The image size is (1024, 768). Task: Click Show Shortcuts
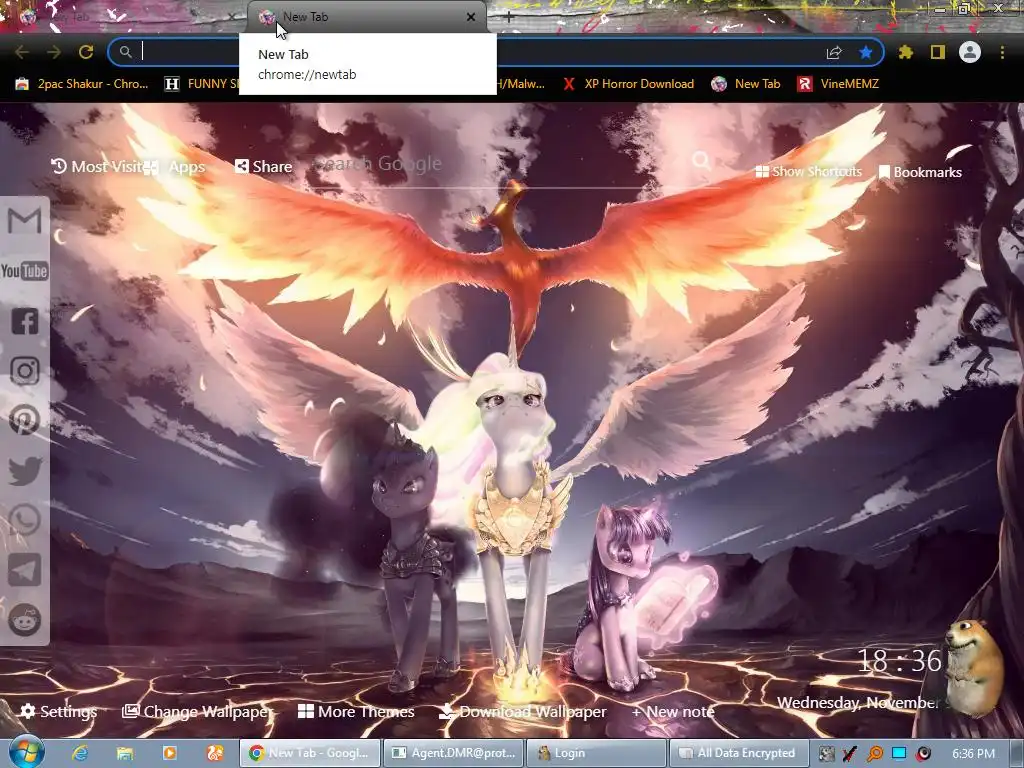click(808, 171)
